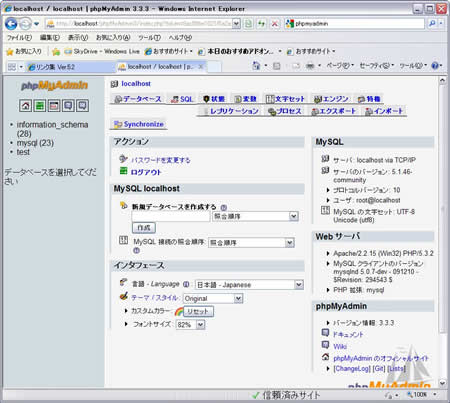The height and width of the screenshot is (403, 450).
Task: Click info icon next to Language label
Action: pos(186,284)
